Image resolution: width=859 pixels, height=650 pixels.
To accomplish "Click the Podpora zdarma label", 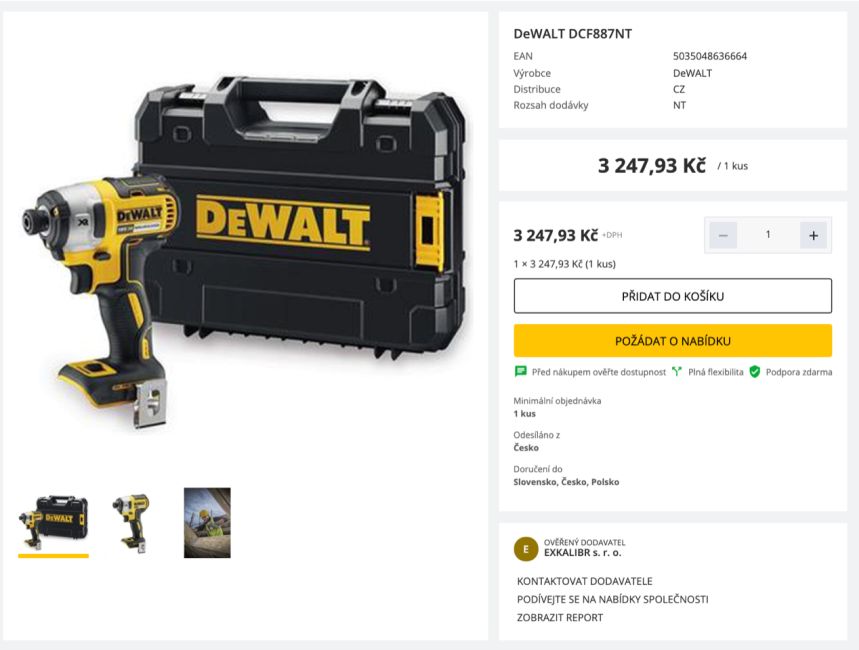I will coord(799,372).
